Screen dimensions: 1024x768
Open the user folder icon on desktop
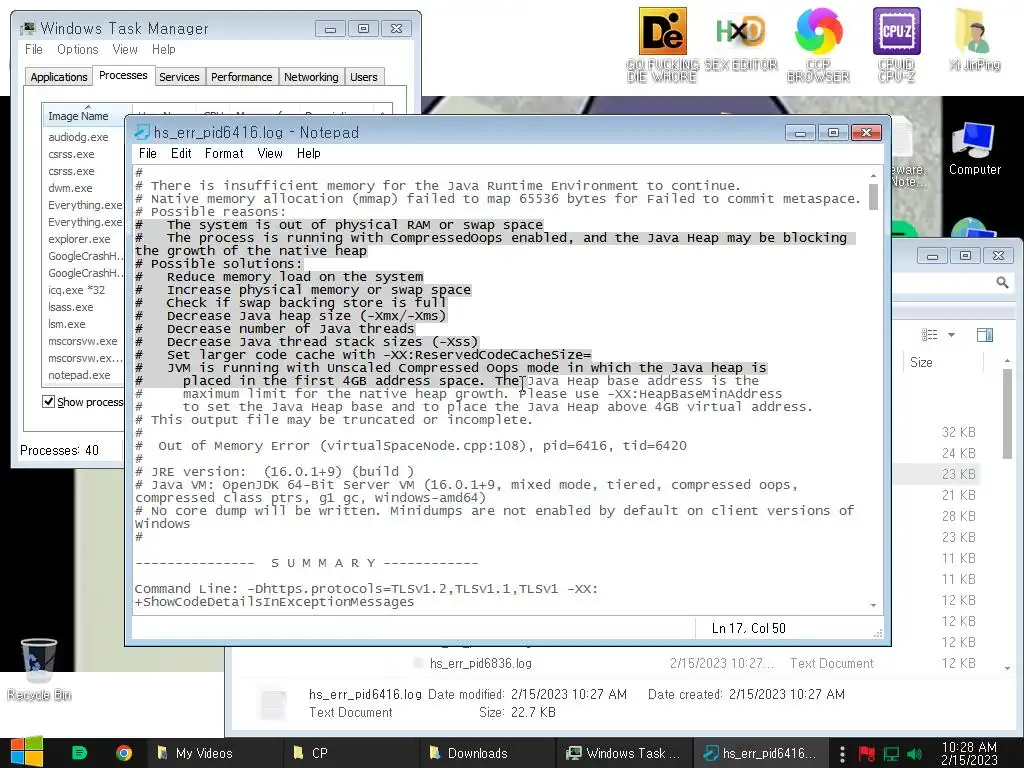[974, 31]
